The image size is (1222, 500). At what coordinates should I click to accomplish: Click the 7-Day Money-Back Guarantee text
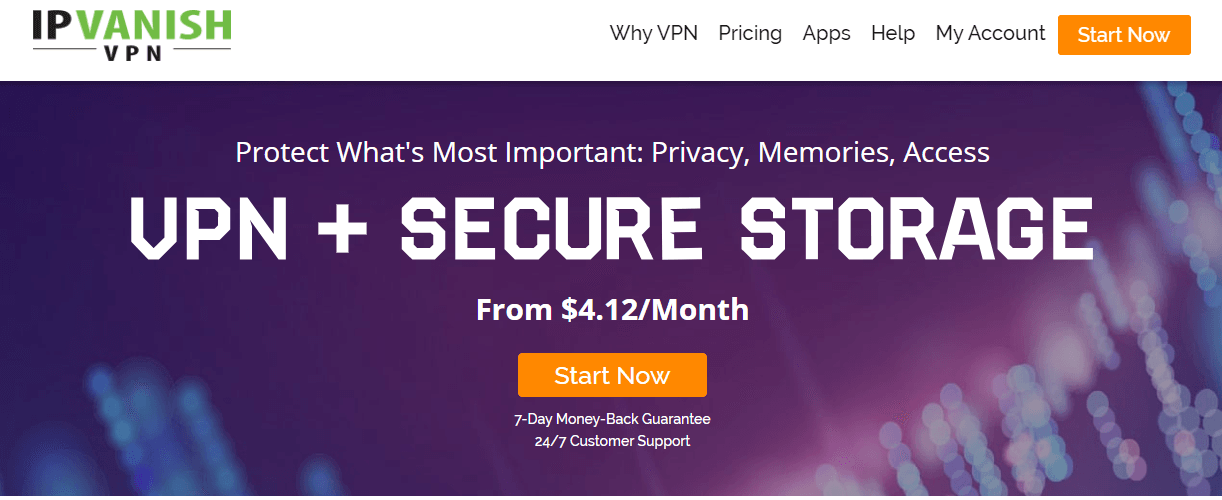(612, 419)
